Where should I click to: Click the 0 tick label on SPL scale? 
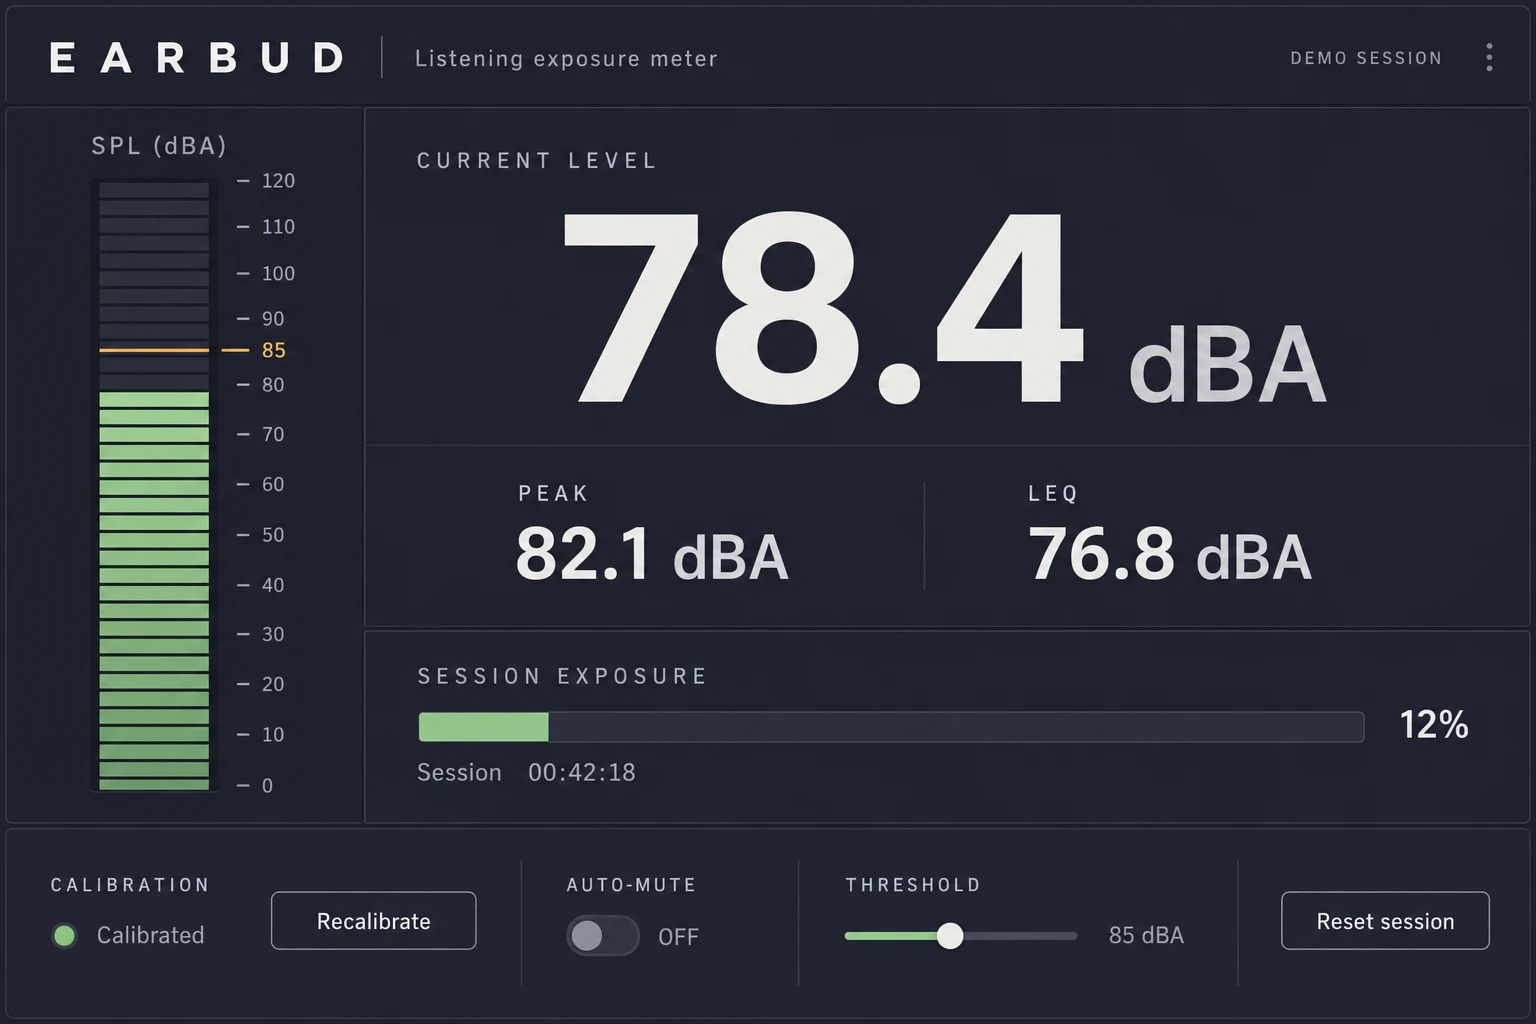click(x=267, y=786)
